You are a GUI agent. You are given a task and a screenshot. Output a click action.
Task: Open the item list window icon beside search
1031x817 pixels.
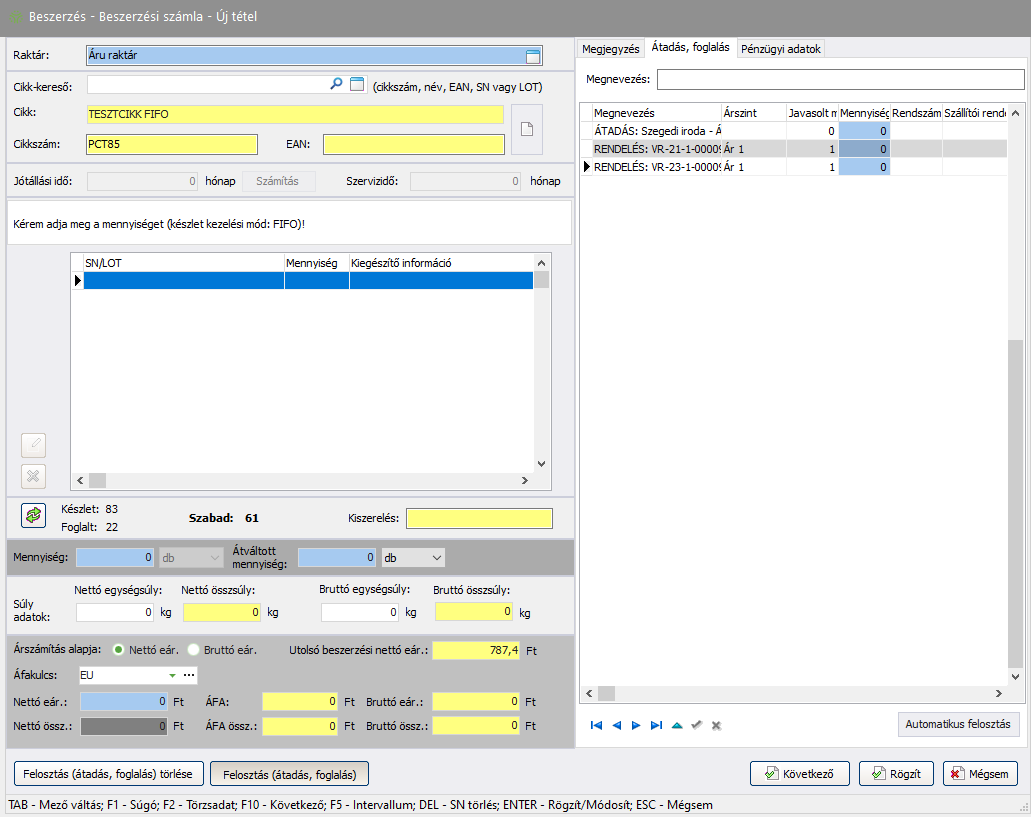(357, 85)
